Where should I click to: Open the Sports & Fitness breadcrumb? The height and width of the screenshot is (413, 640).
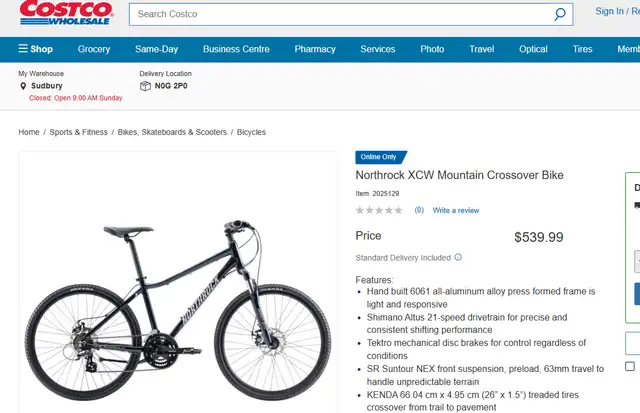tap(78, 132)
